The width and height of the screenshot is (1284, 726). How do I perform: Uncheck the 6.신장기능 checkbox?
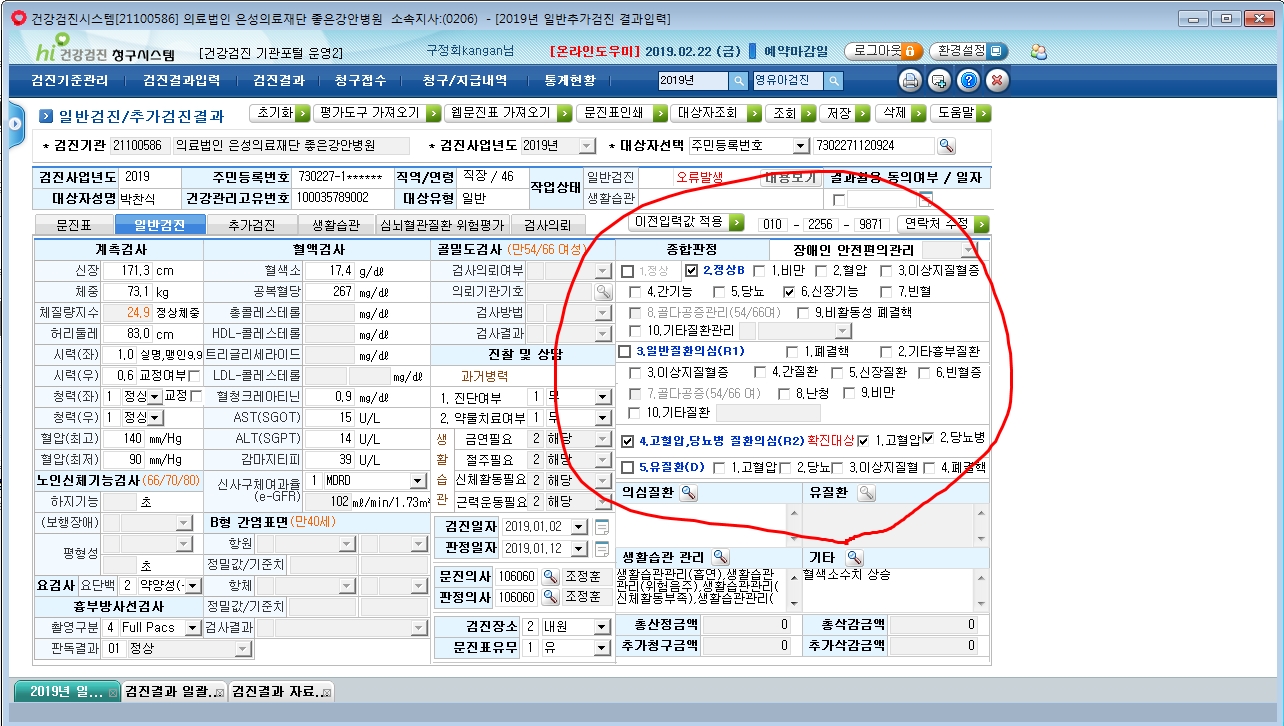tap(790, 292)
